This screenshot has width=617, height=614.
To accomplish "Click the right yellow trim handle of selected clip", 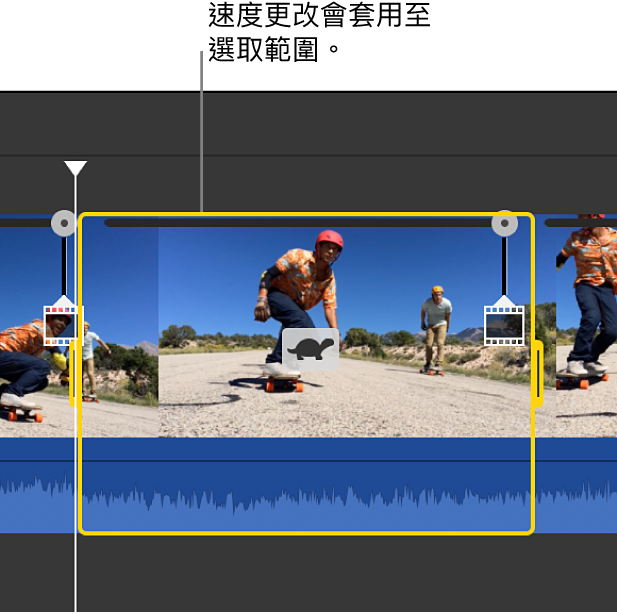I will 537,374.
